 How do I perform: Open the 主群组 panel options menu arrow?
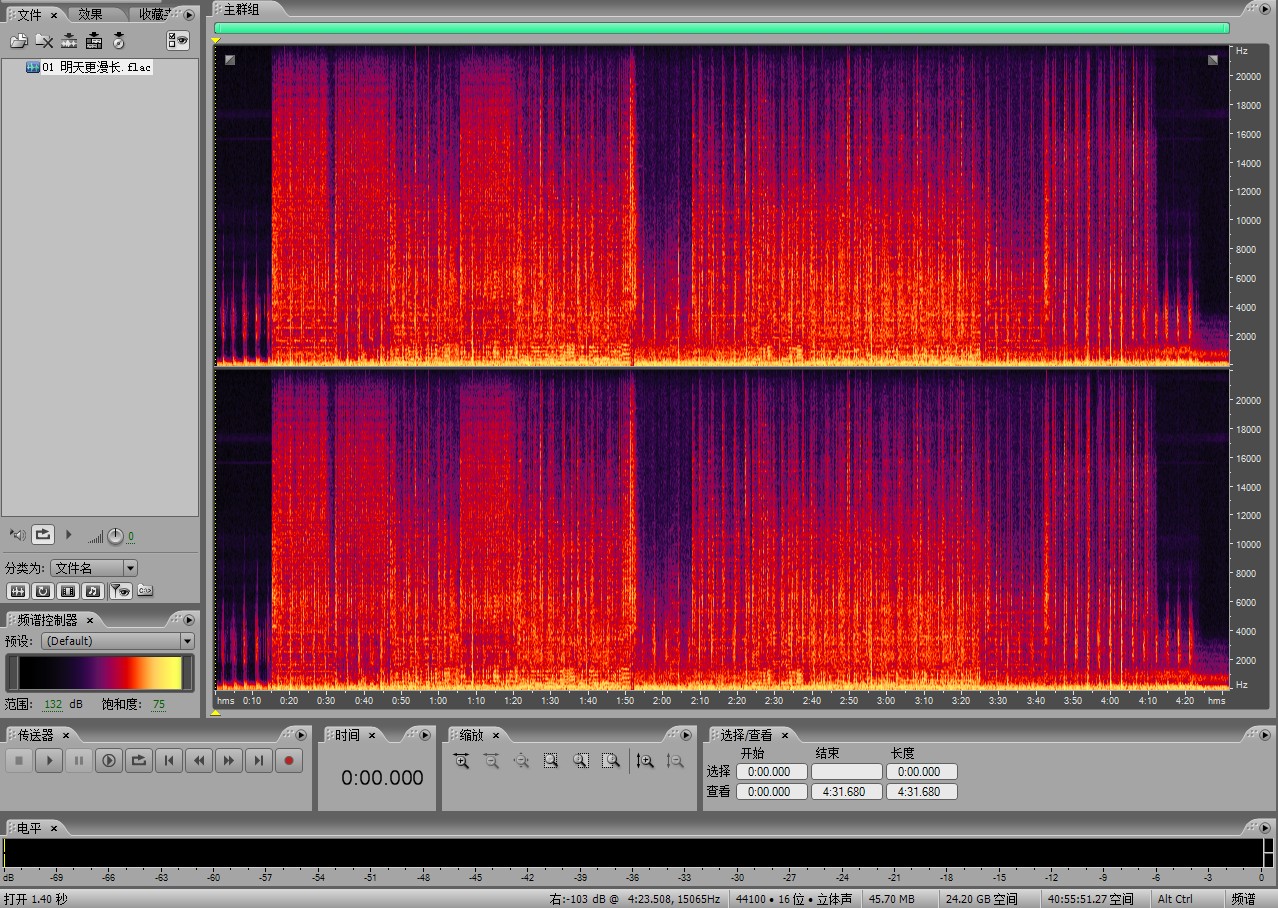(x=1264, y=8)
